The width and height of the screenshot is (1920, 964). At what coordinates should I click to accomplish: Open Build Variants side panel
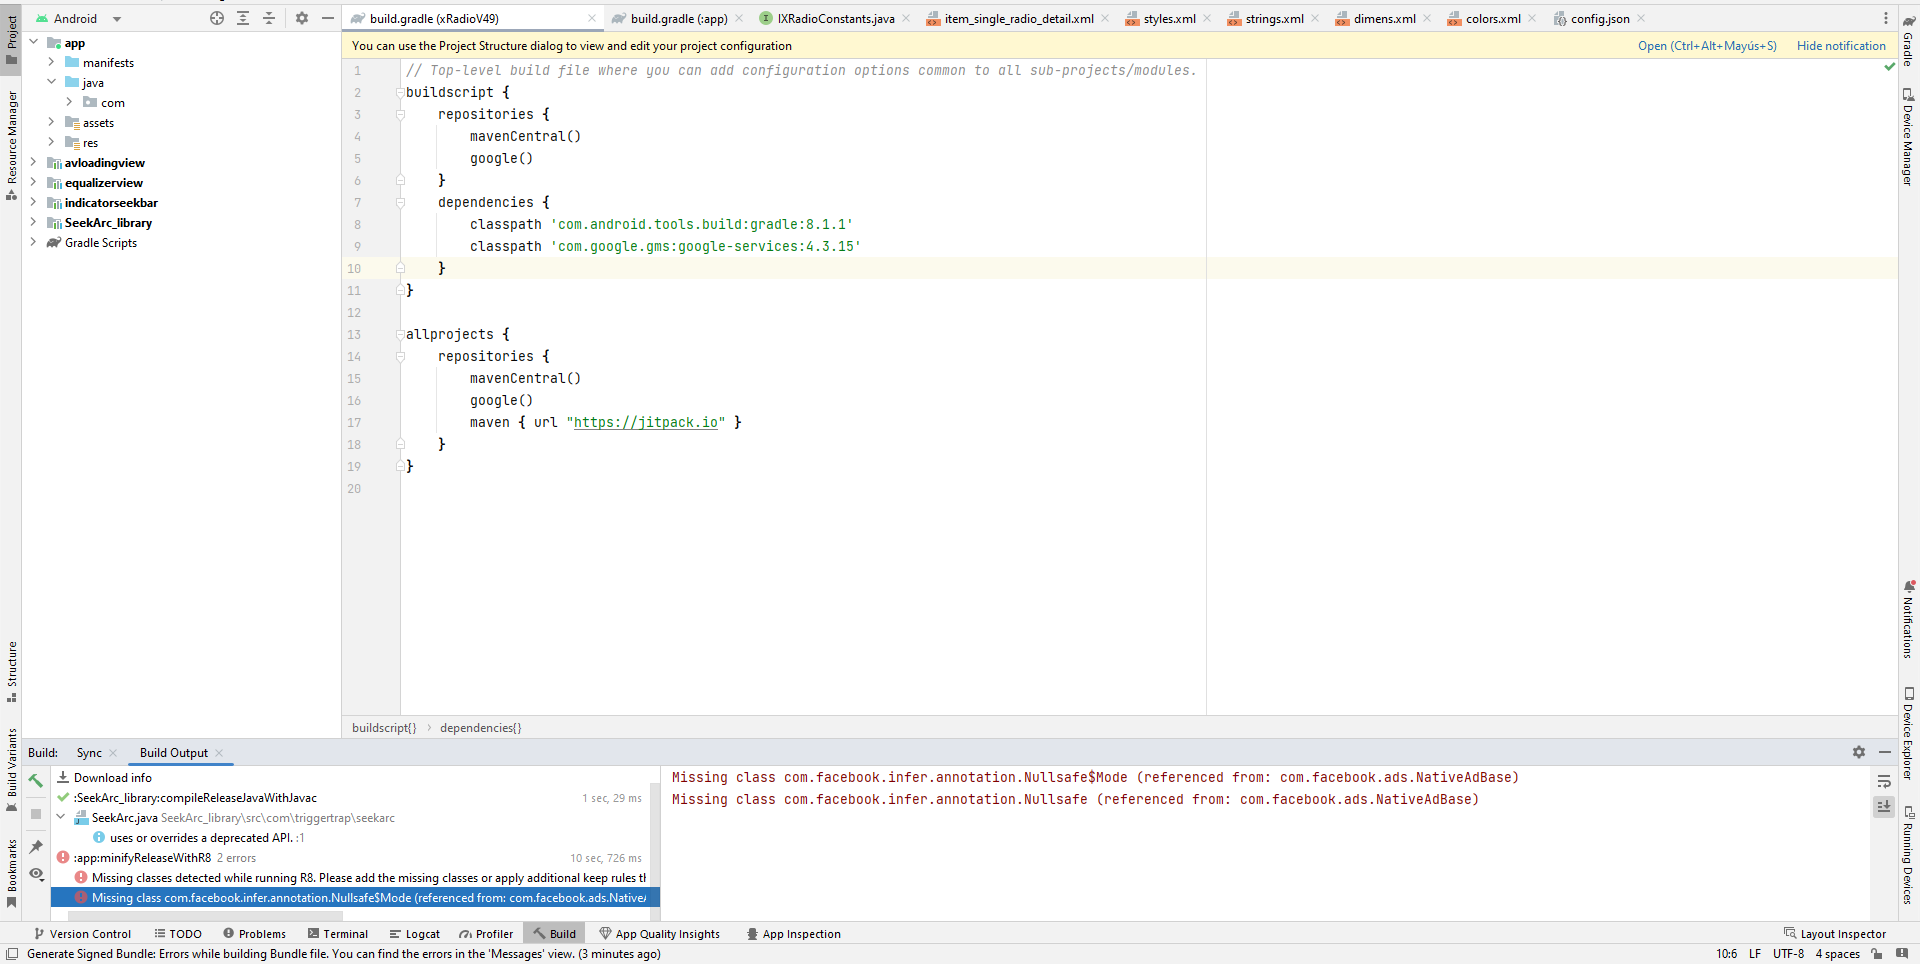11,770
